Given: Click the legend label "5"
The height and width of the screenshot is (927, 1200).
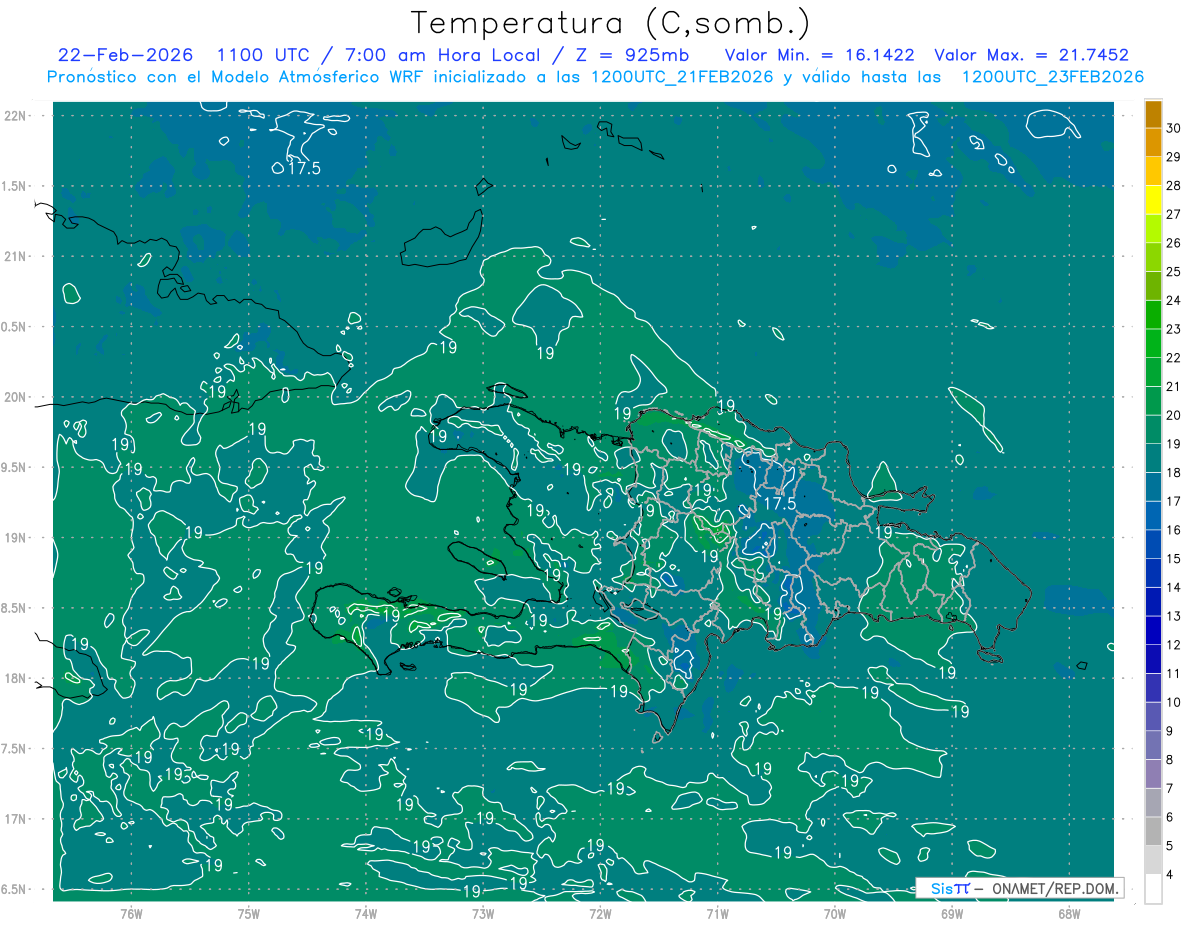Looking at the screenshot, I should [x=1171, y=846].
